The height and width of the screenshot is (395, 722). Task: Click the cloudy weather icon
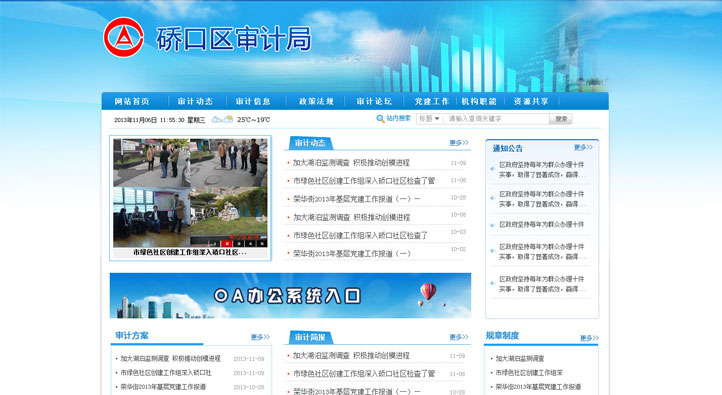[x=222, y=120]
